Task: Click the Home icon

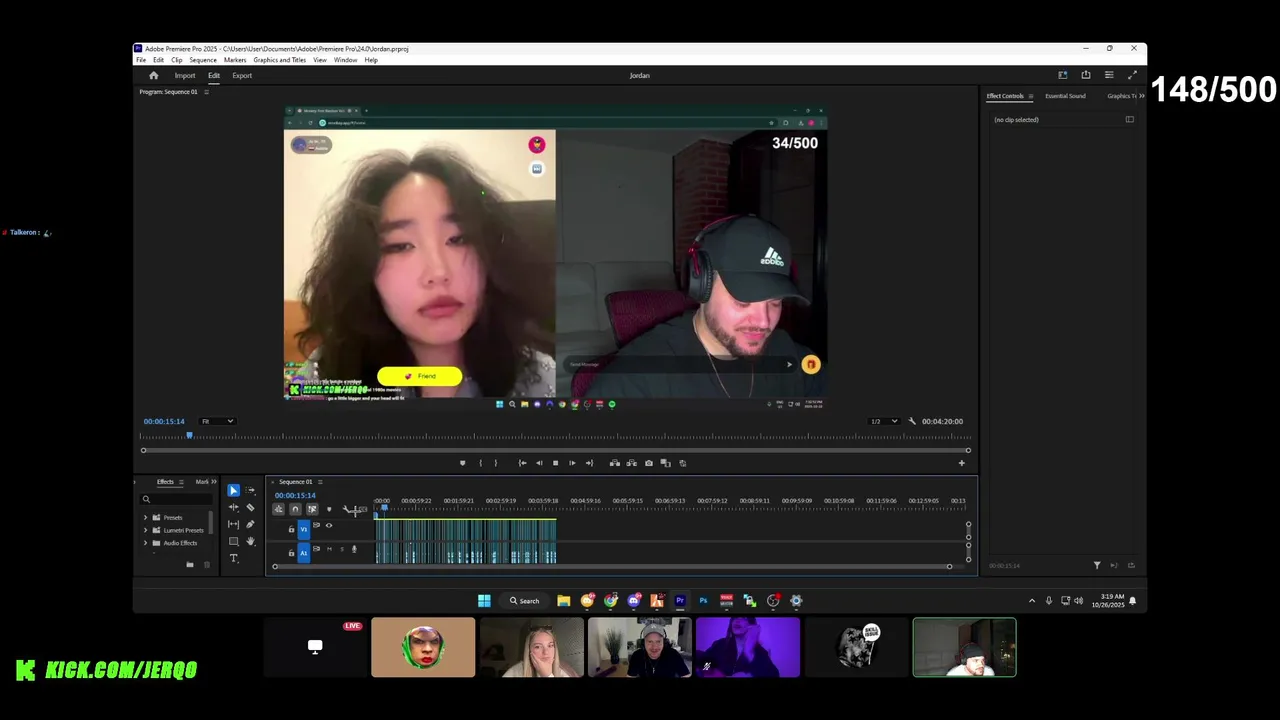Action: [x=153, y=75]
